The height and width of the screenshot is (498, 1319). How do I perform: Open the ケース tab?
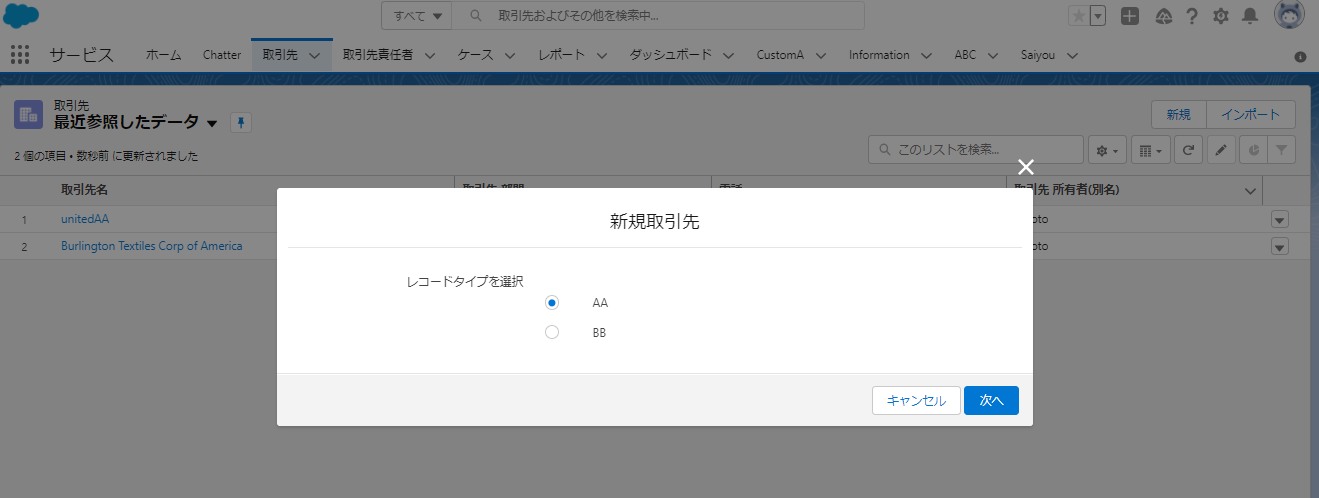point(476,55)
